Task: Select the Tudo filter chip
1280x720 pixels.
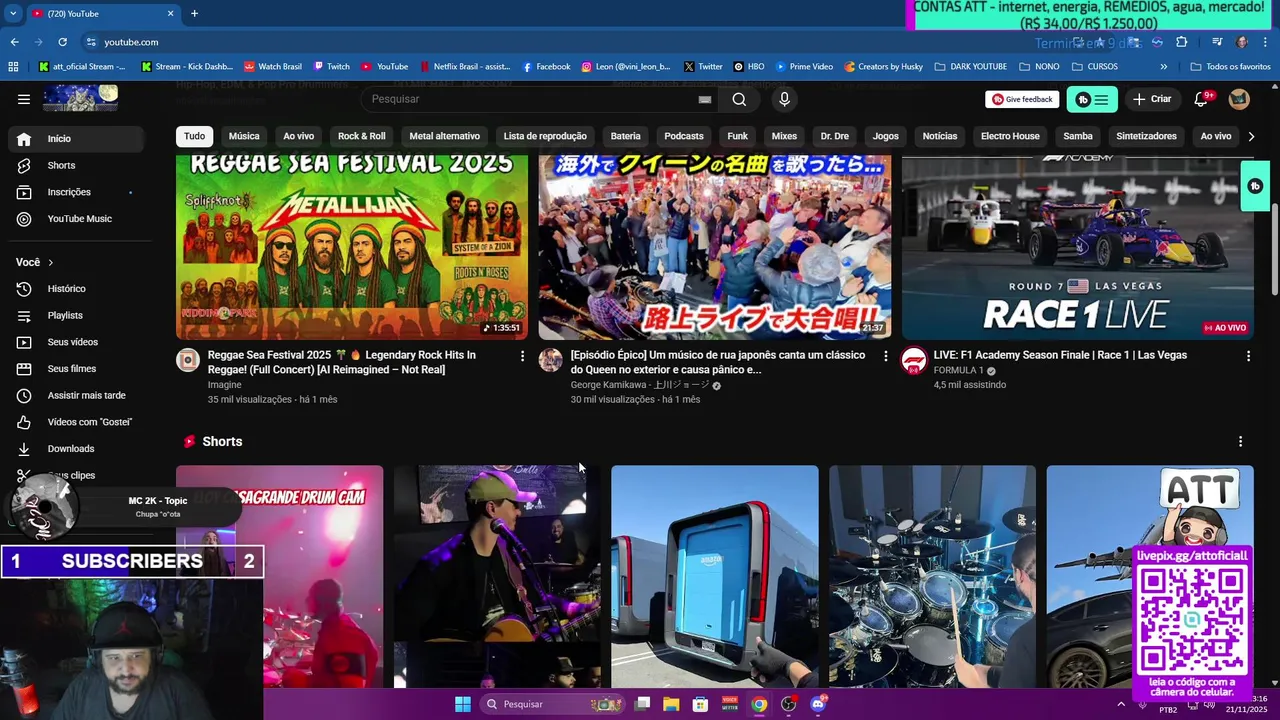Action: click(194, 136)
